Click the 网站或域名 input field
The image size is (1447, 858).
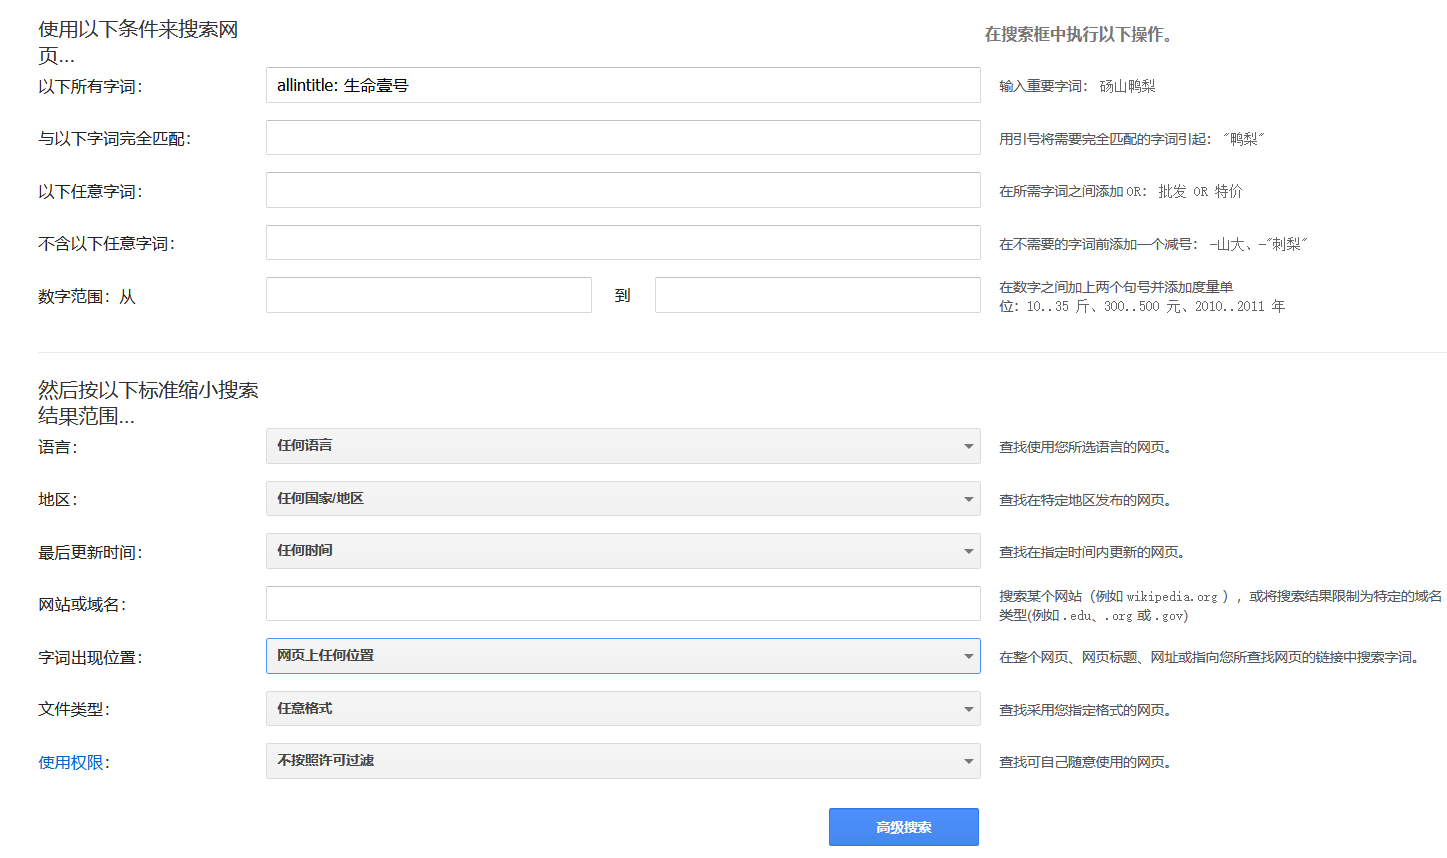click(622, 604)
